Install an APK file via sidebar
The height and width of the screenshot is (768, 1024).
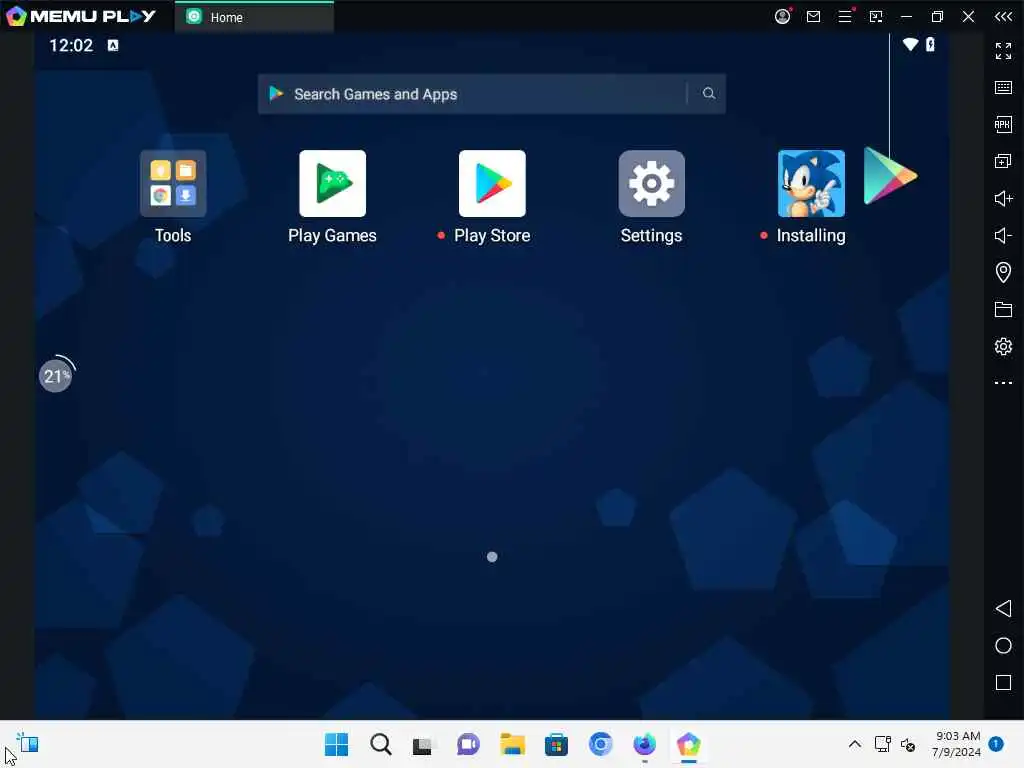point(1003,124)
